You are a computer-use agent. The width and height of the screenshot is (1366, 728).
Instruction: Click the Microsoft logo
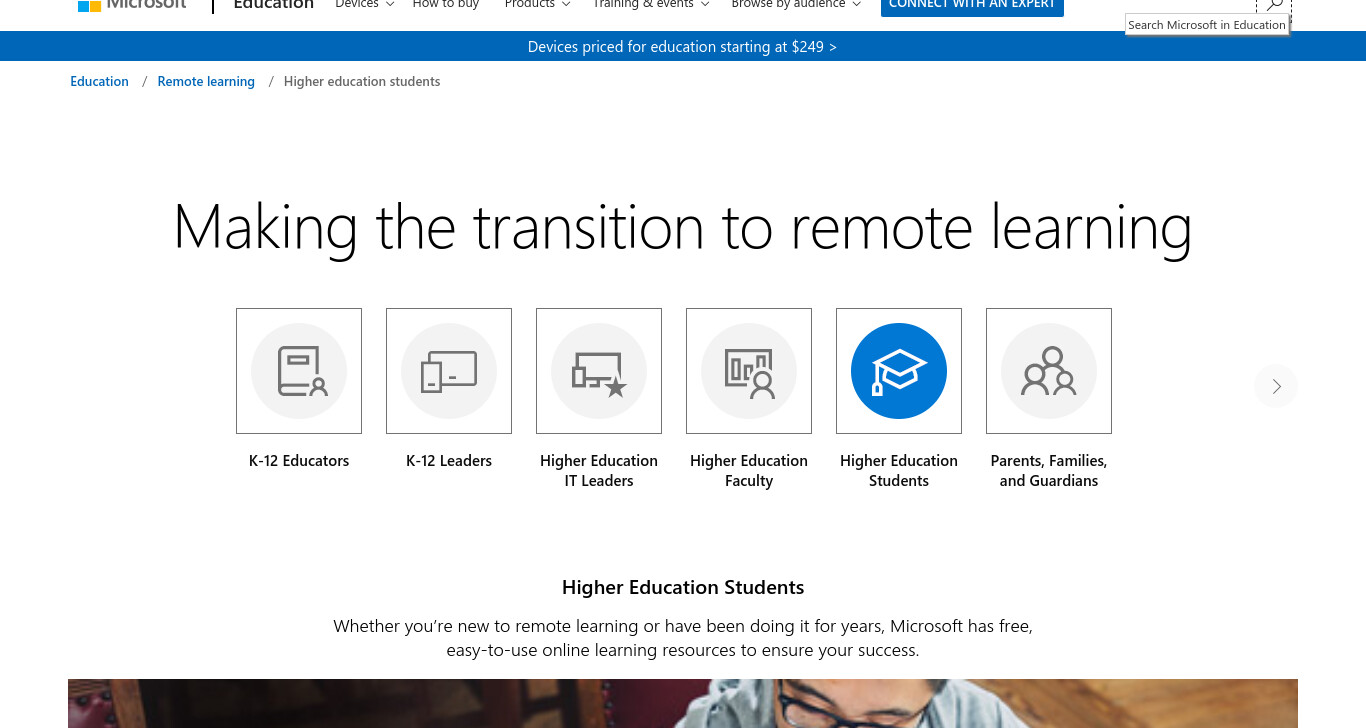132,4
